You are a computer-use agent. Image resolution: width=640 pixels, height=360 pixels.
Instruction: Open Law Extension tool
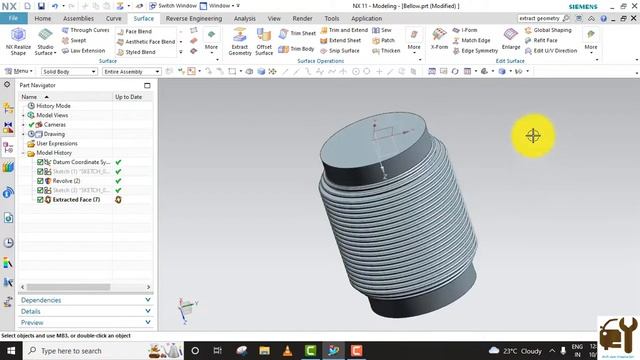tap(83, 51)
